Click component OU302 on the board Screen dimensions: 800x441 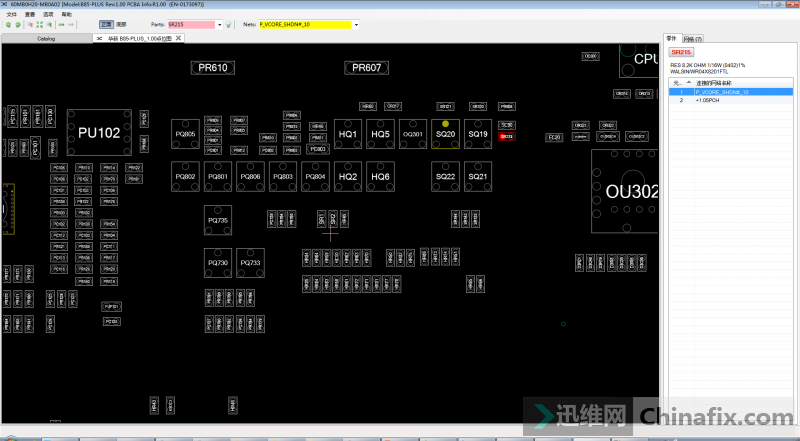pos(625,191)
